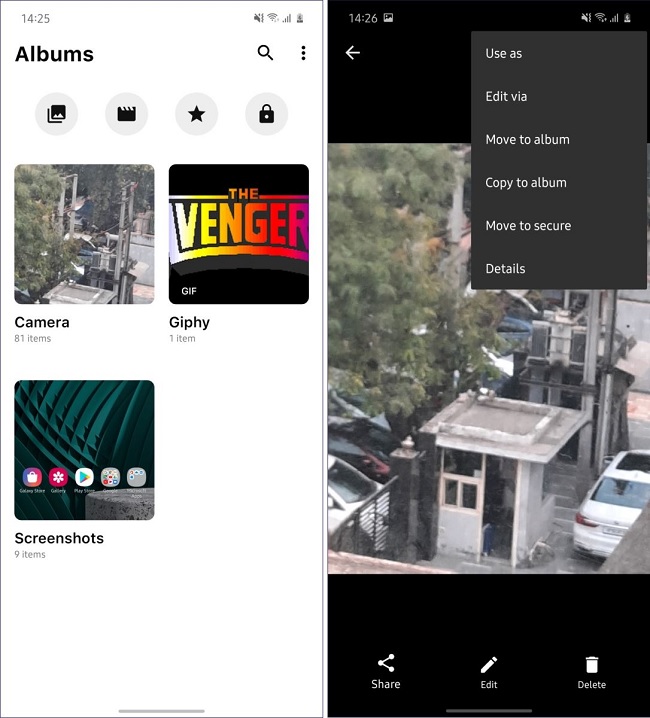Select 'Move to secure' option
Screen dimensions: 650x718
click(528, 226)
